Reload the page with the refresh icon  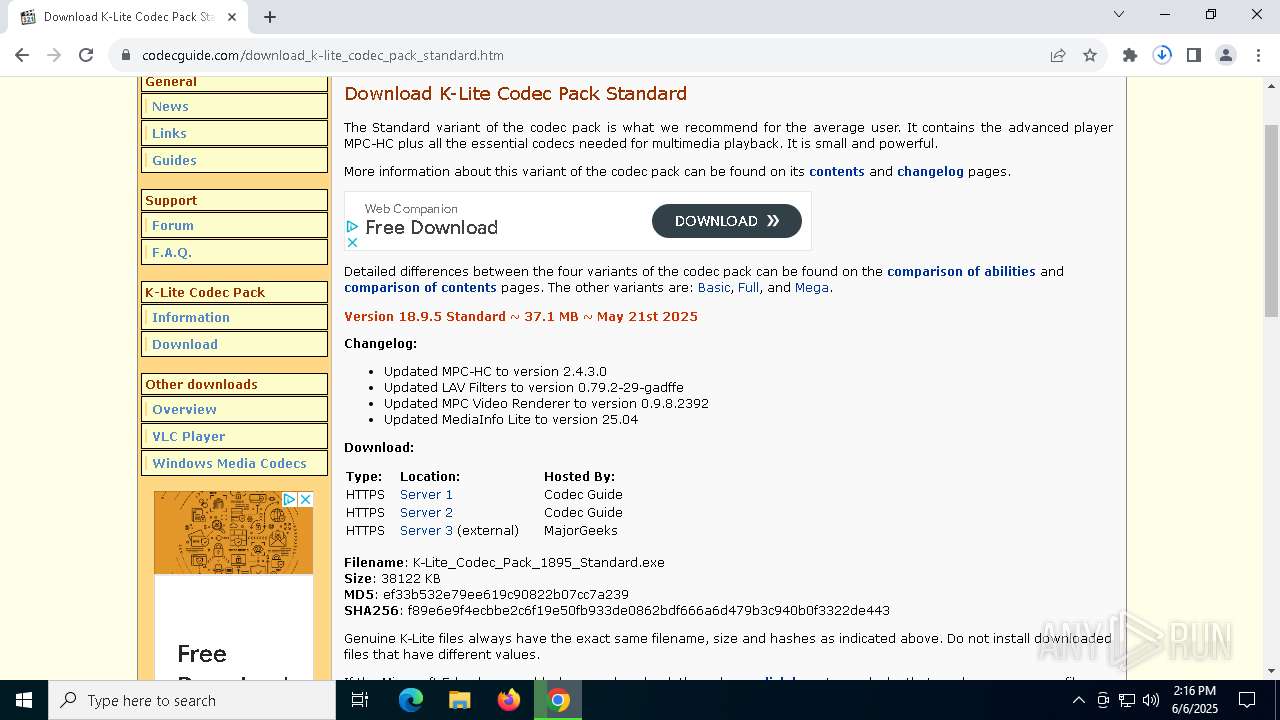[x=86, y=55]
